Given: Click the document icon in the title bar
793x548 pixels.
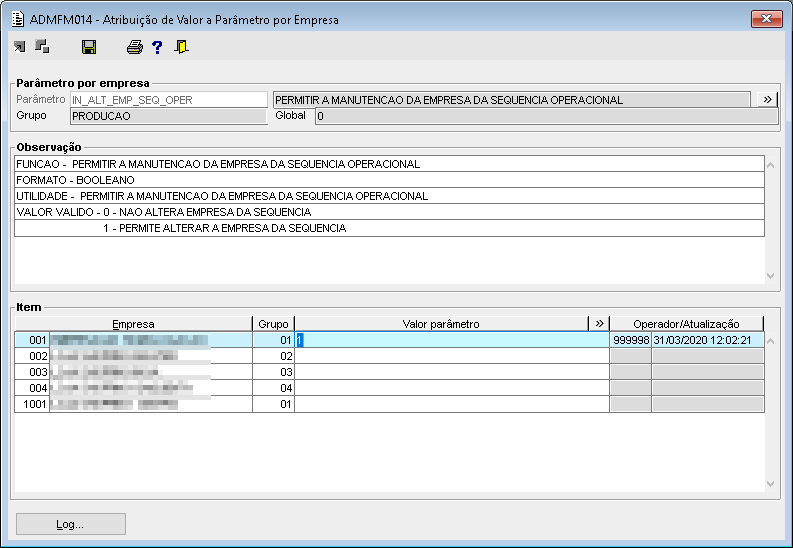Looking at the screenshot, I should pos(18,19).
